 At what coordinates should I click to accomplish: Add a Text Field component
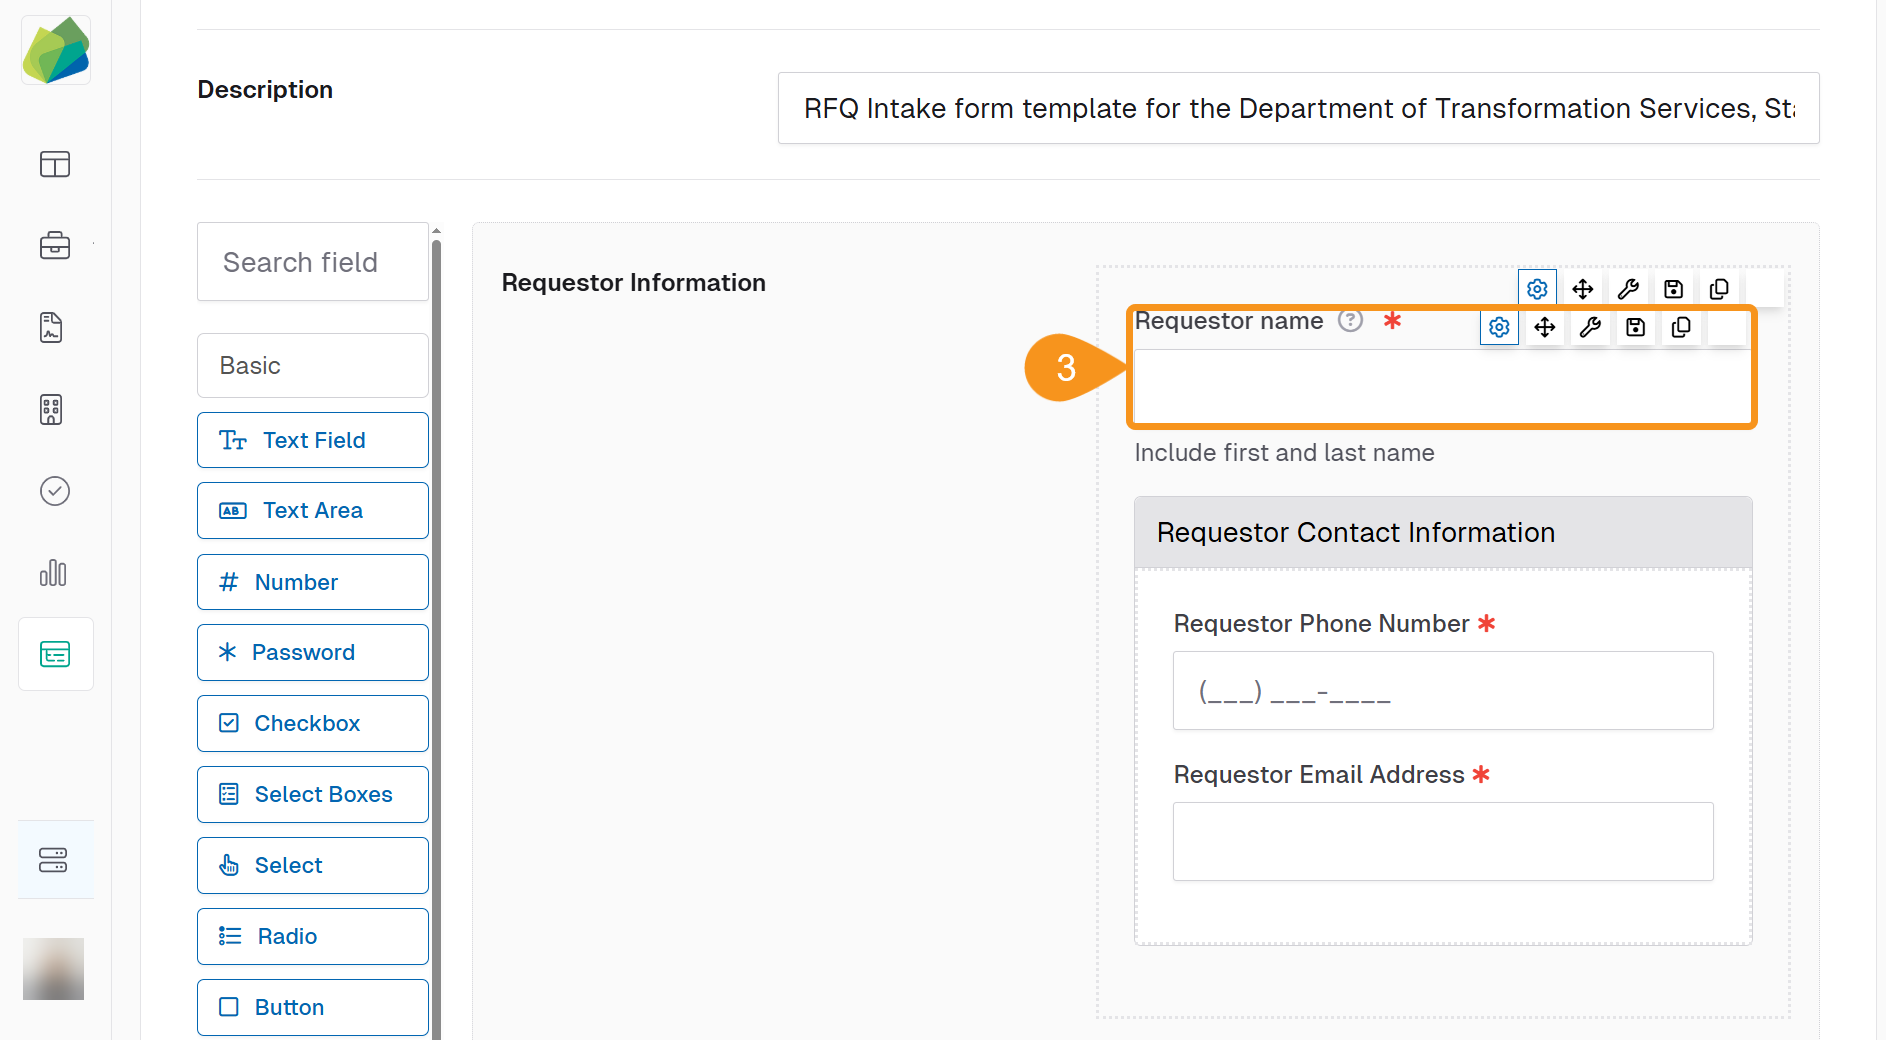tap(313, 440)
